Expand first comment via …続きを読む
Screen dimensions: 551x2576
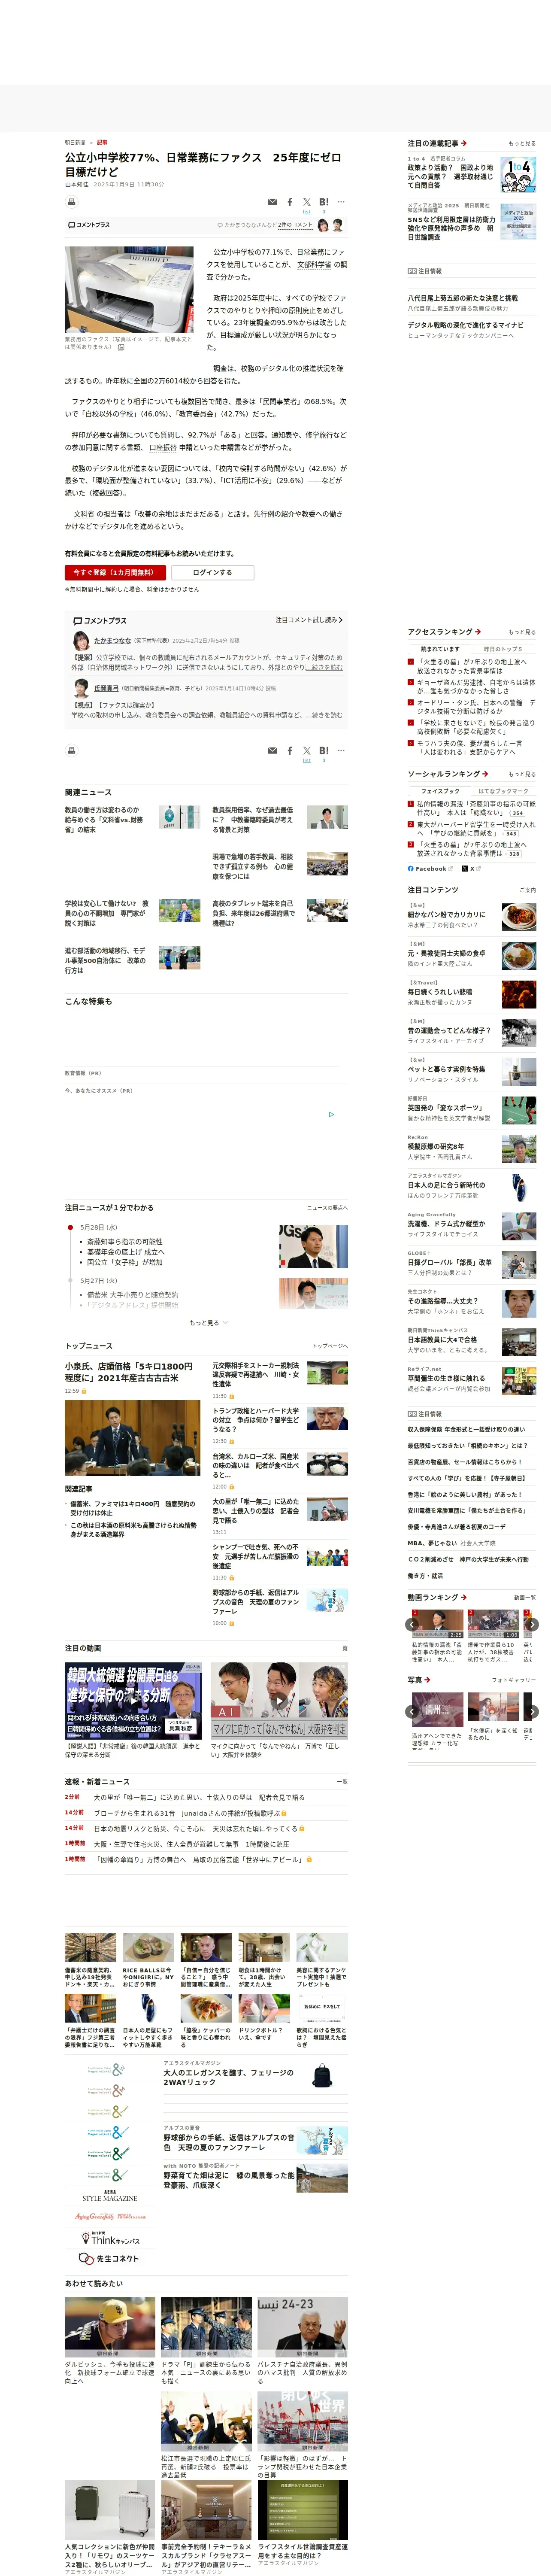tap(325, 667)
